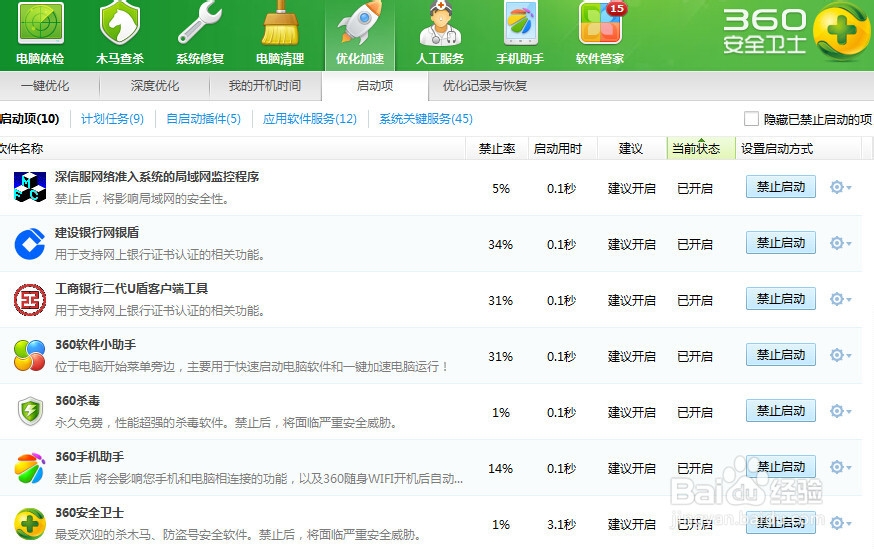Select the 启动项 tab
874x549 pixels.
[x=375, y=86]
